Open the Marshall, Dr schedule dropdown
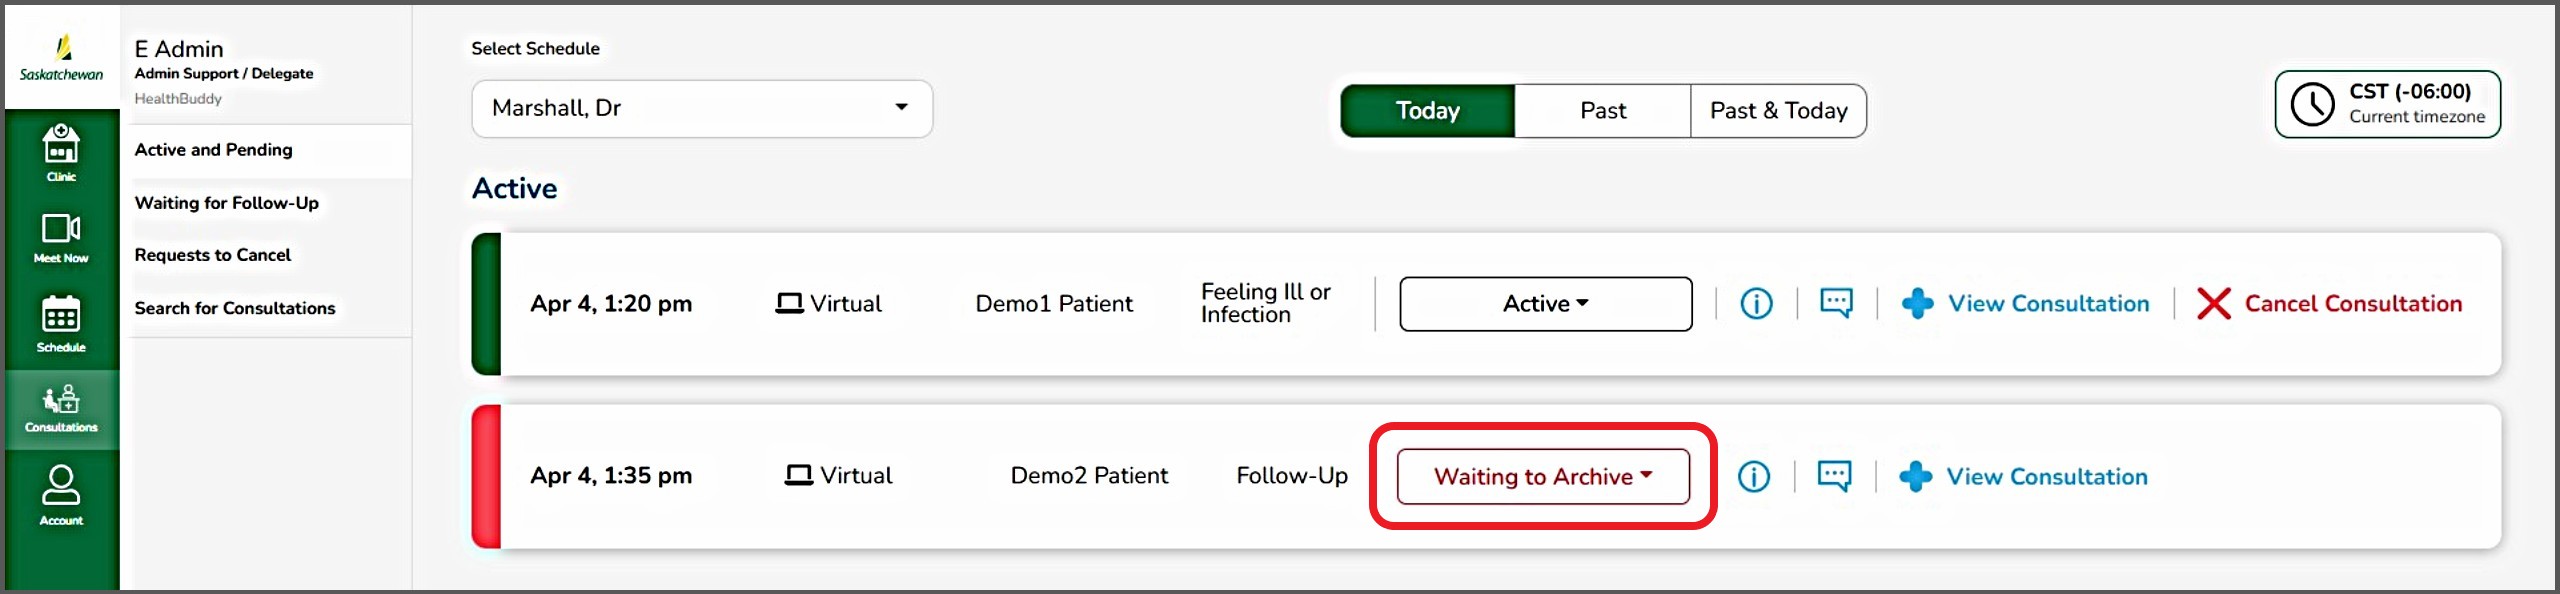Viewport: 2560px width, 594px height. (701, 109)
